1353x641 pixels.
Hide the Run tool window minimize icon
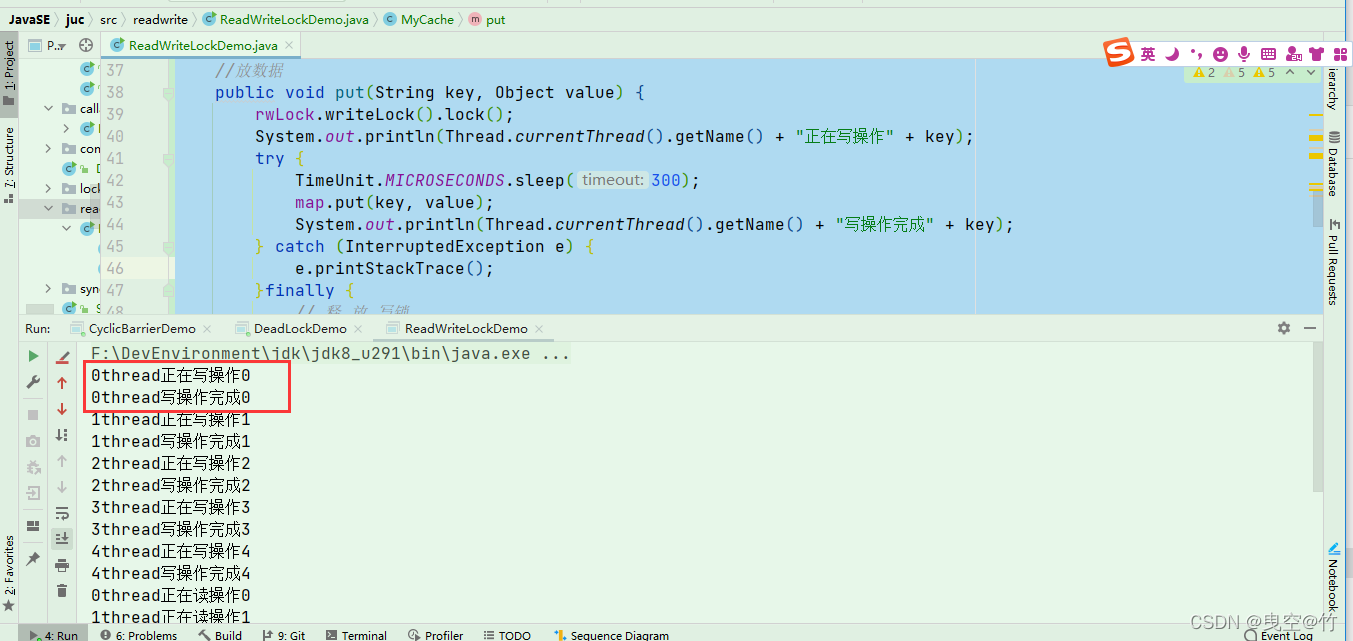point(1309,328)
